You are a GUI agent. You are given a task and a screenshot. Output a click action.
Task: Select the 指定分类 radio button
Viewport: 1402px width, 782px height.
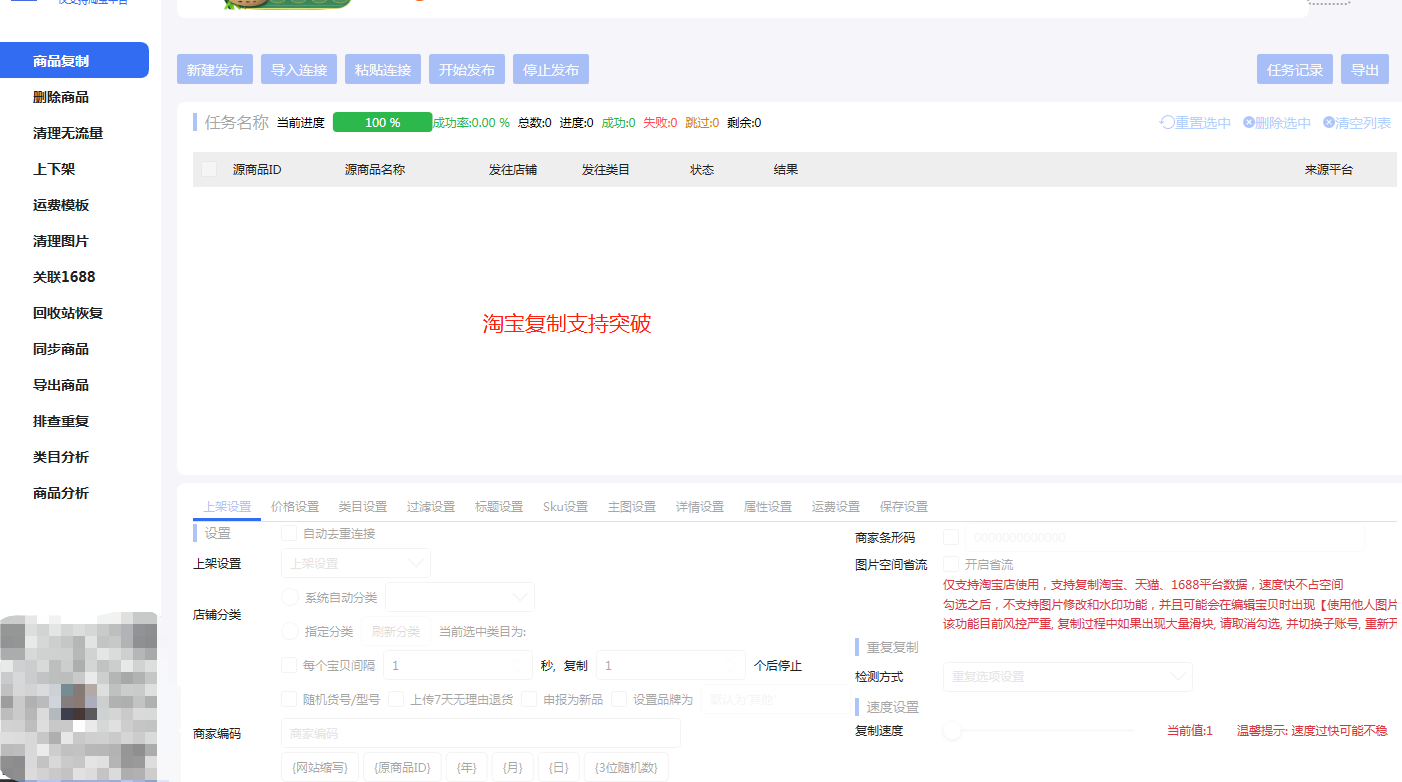tap(290, 631)
